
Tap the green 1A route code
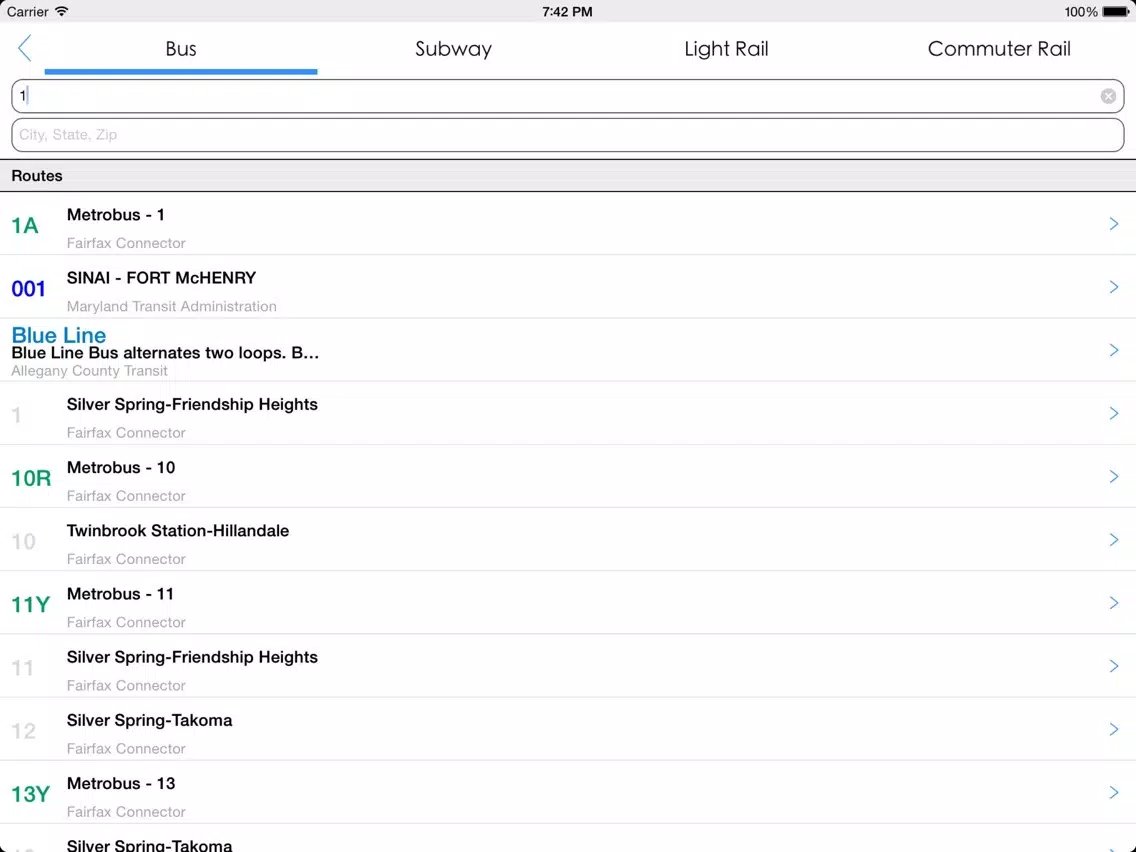[25, 226]
